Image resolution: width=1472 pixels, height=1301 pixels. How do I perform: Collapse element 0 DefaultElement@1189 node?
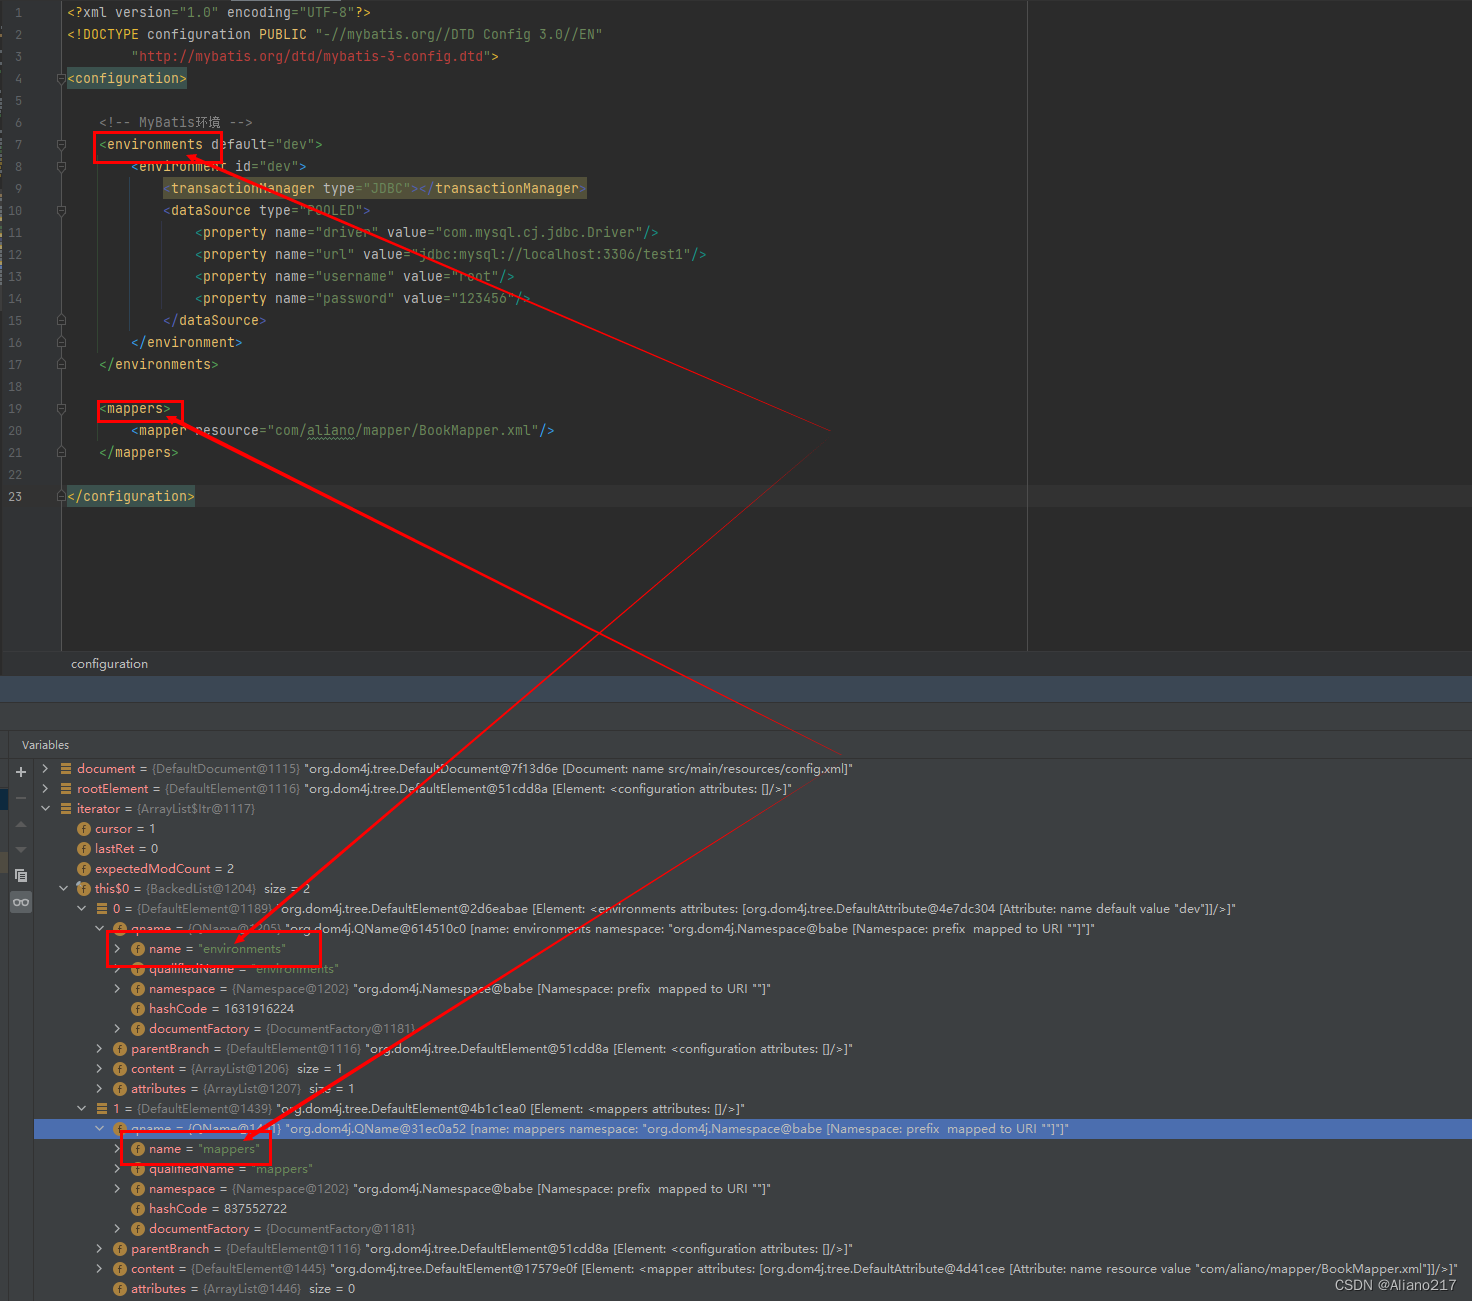coord(82,909)
